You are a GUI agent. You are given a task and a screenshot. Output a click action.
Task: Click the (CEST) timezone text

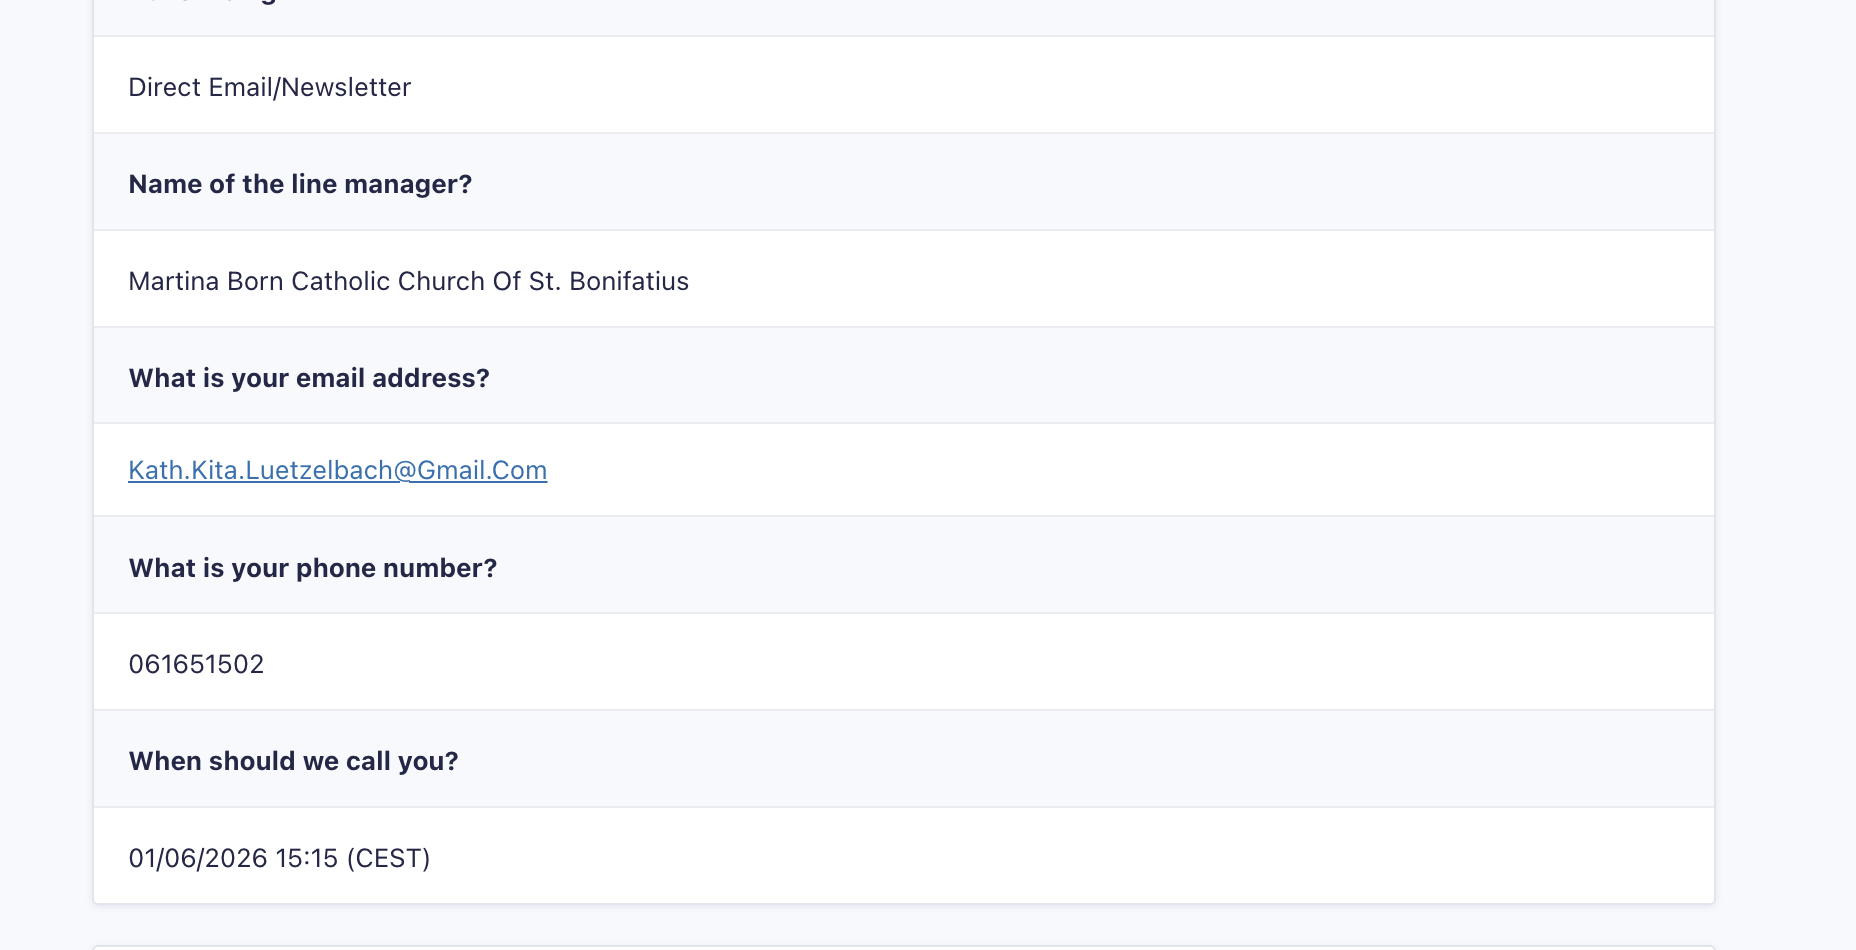point(388,858)
